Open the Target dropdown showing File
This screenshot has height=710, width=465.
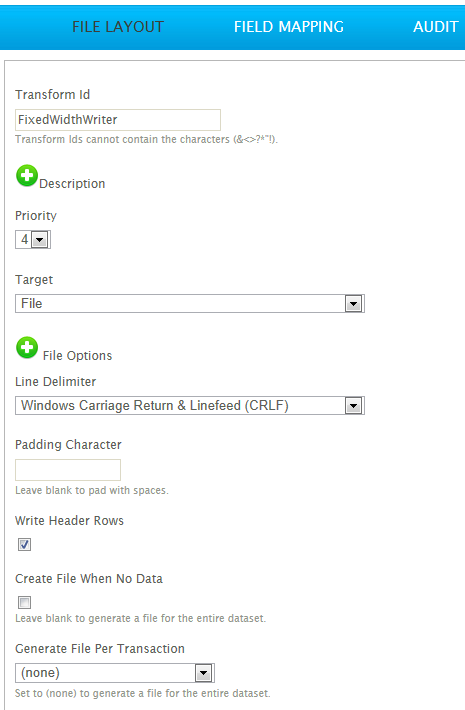[190, 303]
